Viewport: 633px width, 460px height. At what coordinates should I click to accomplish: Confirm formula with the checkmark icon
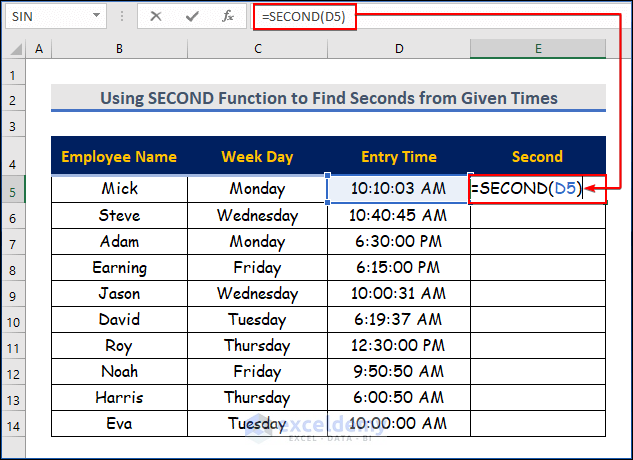192,17
